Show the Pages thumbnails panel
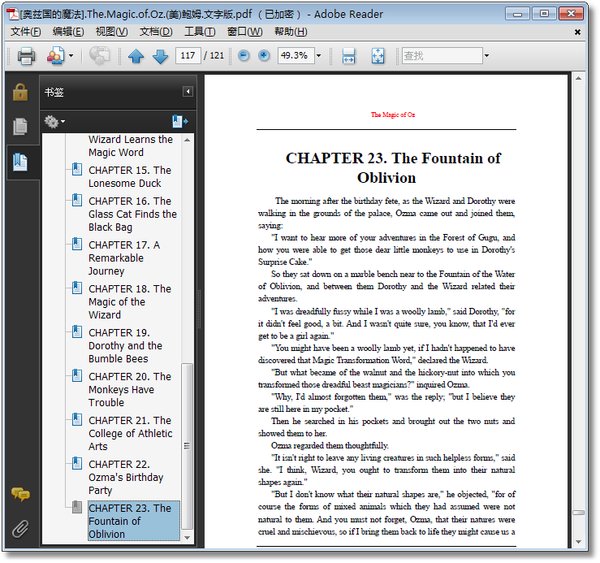Image resolution: width=600 pixels, height=563 pixels. [19, 127]
